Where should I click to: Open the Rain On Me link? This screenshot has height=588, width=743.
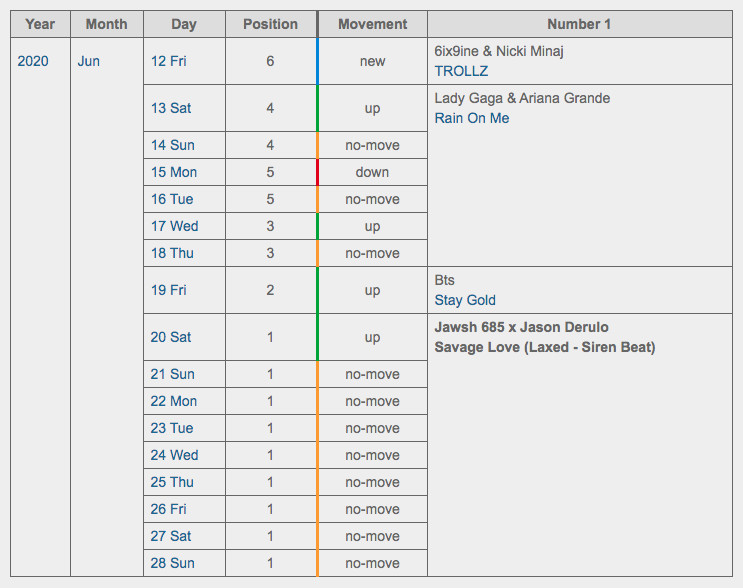472,118
